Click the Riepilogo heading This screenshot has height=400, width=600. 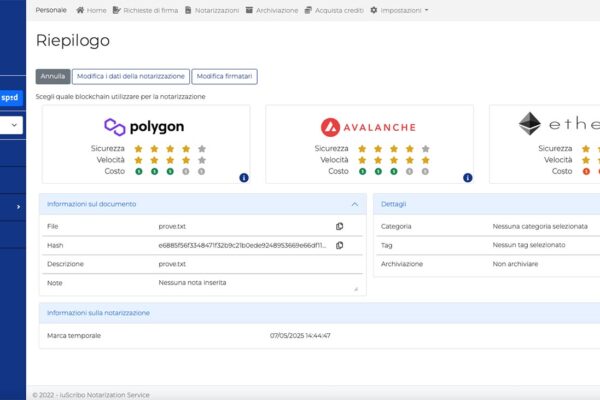[x=73, y=41]
